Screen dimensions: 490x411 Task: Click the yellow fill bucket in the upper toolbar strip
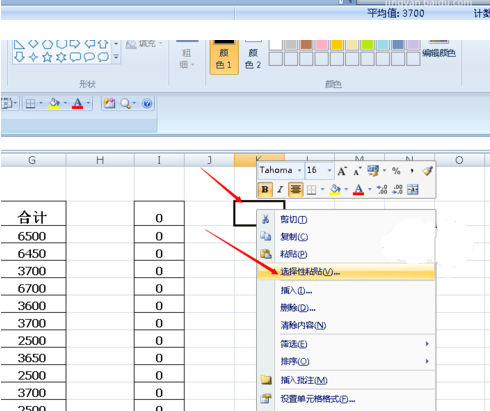click(54, 104)
